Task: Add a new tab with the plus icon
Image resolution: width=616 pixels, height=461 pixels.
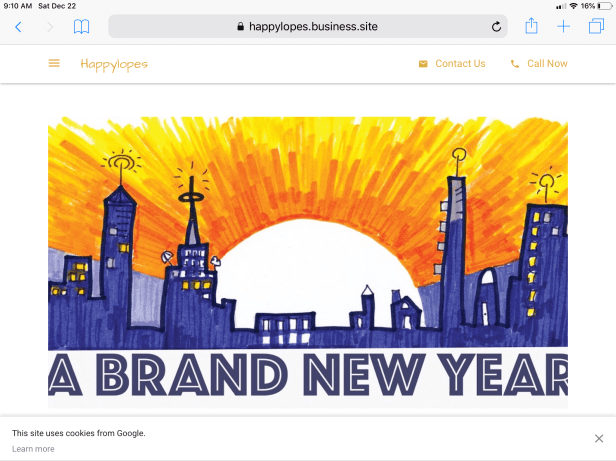Action: (x=564, y=26)
